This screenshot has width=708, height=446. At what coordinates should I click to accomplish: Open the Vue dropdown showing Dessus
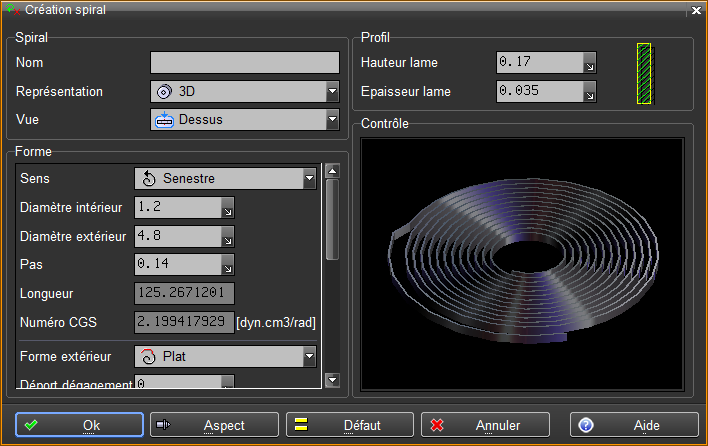coord(245,120)
